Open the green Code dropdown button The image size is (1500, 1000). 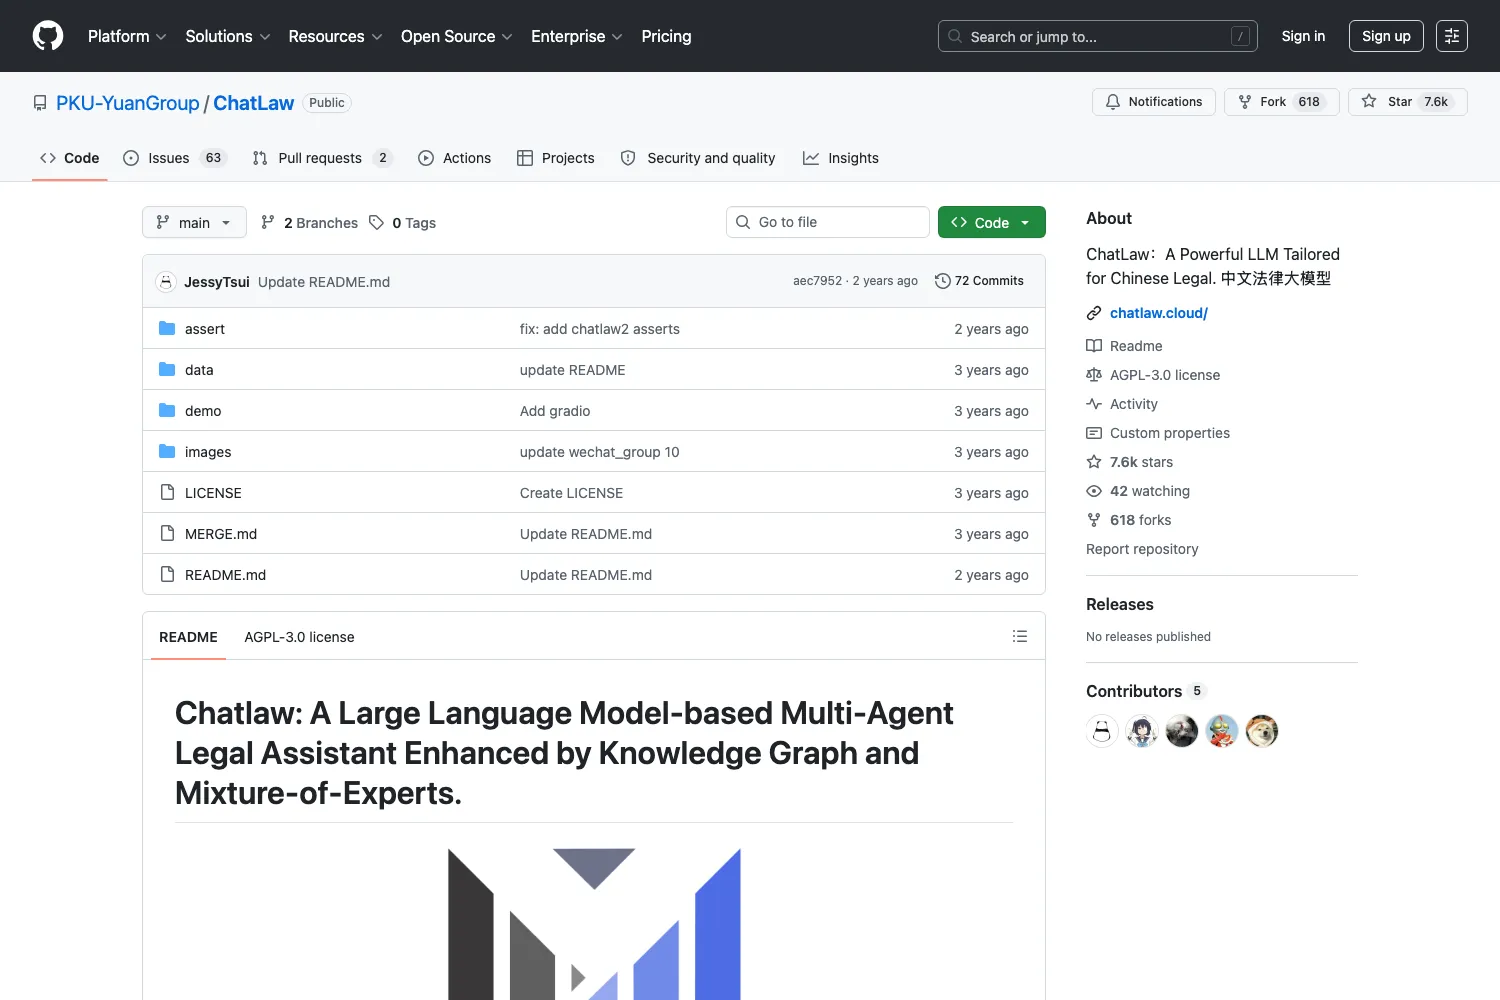tap(992, 222)
